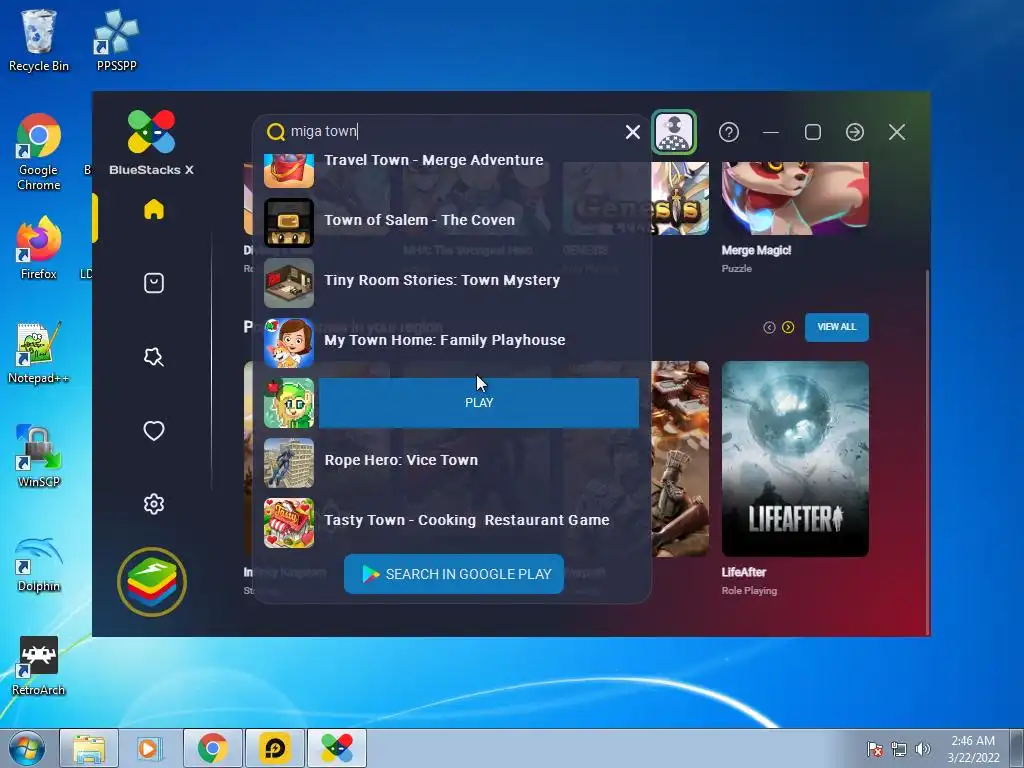Open Dolphin desktop shortcut
Viewport: 1024px width, 768px height.
click(x=39, y=563)
